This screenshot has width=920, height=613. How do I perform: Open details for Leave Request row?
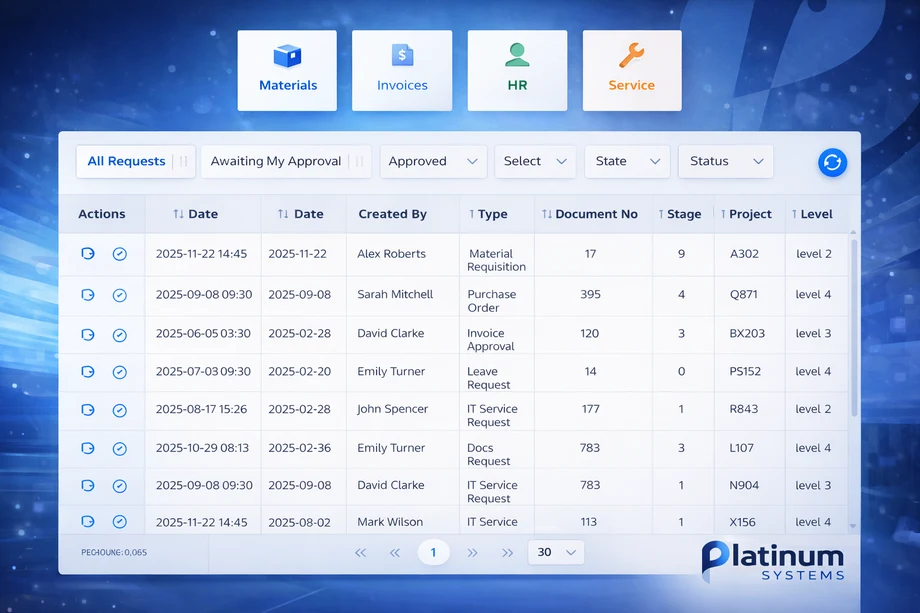tap(87, 371)
